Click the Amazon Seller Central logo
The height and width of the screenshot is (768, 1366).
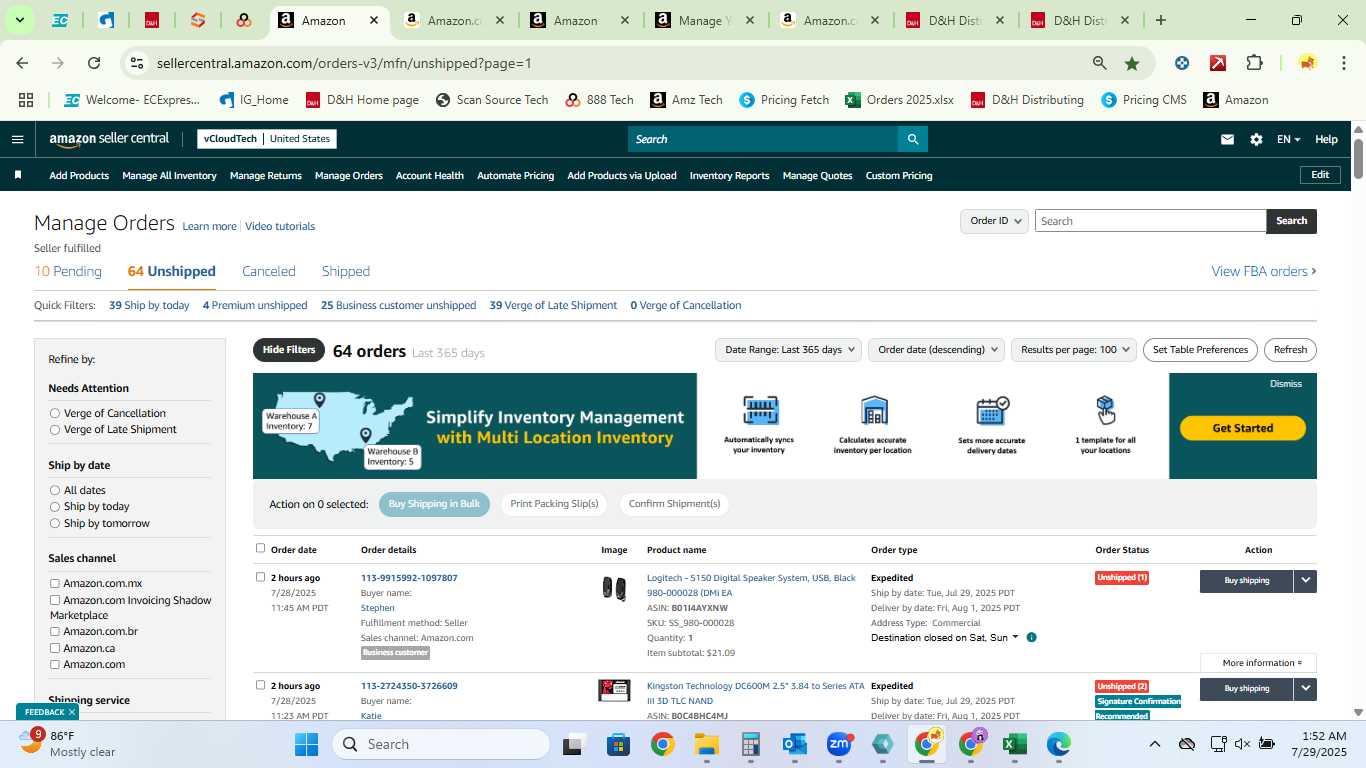[x=109, y=139]
